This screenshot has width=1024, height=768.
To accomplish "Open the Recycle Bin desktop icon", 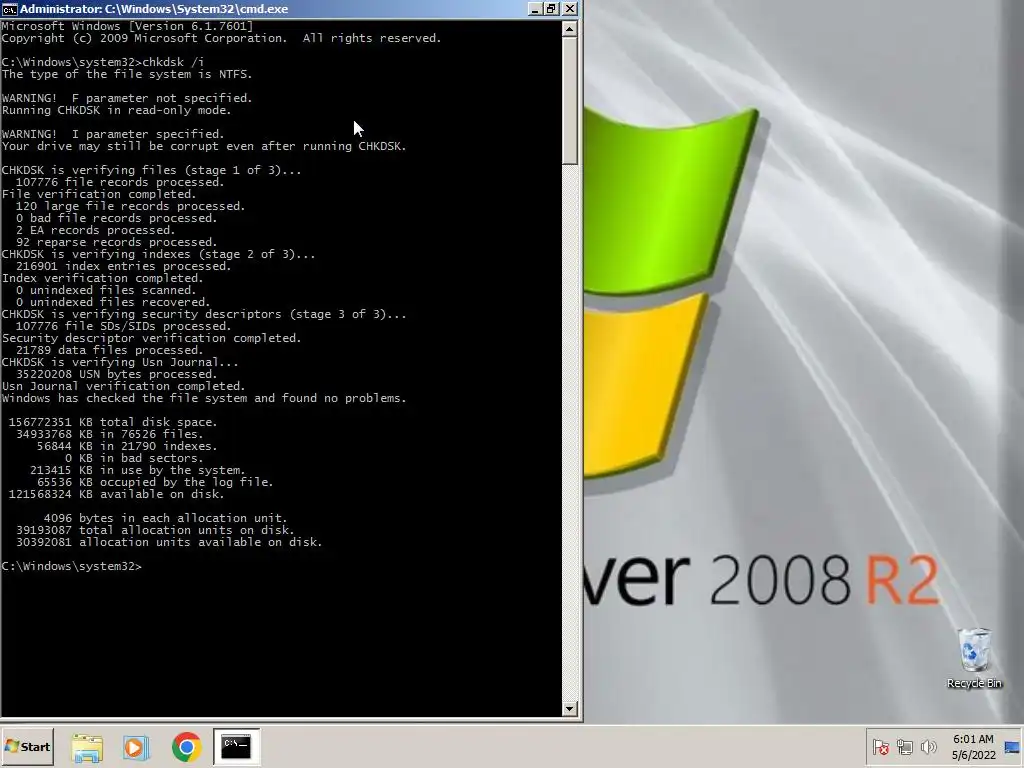I will click(x=974, y=658).
